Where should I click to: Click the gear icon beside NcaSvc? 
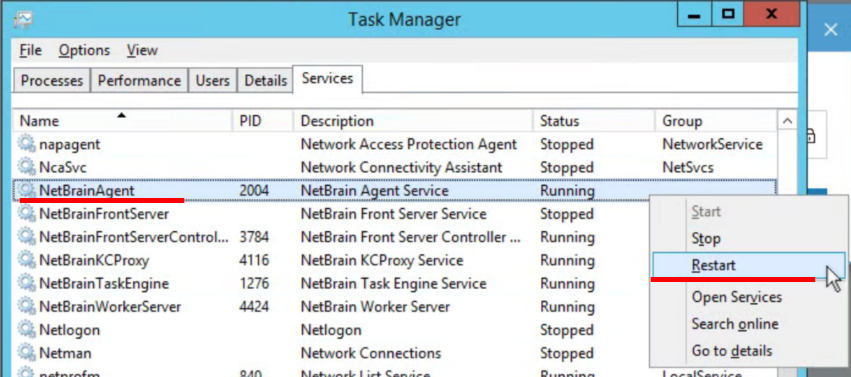pyautogui.click(x=26, y=167)
